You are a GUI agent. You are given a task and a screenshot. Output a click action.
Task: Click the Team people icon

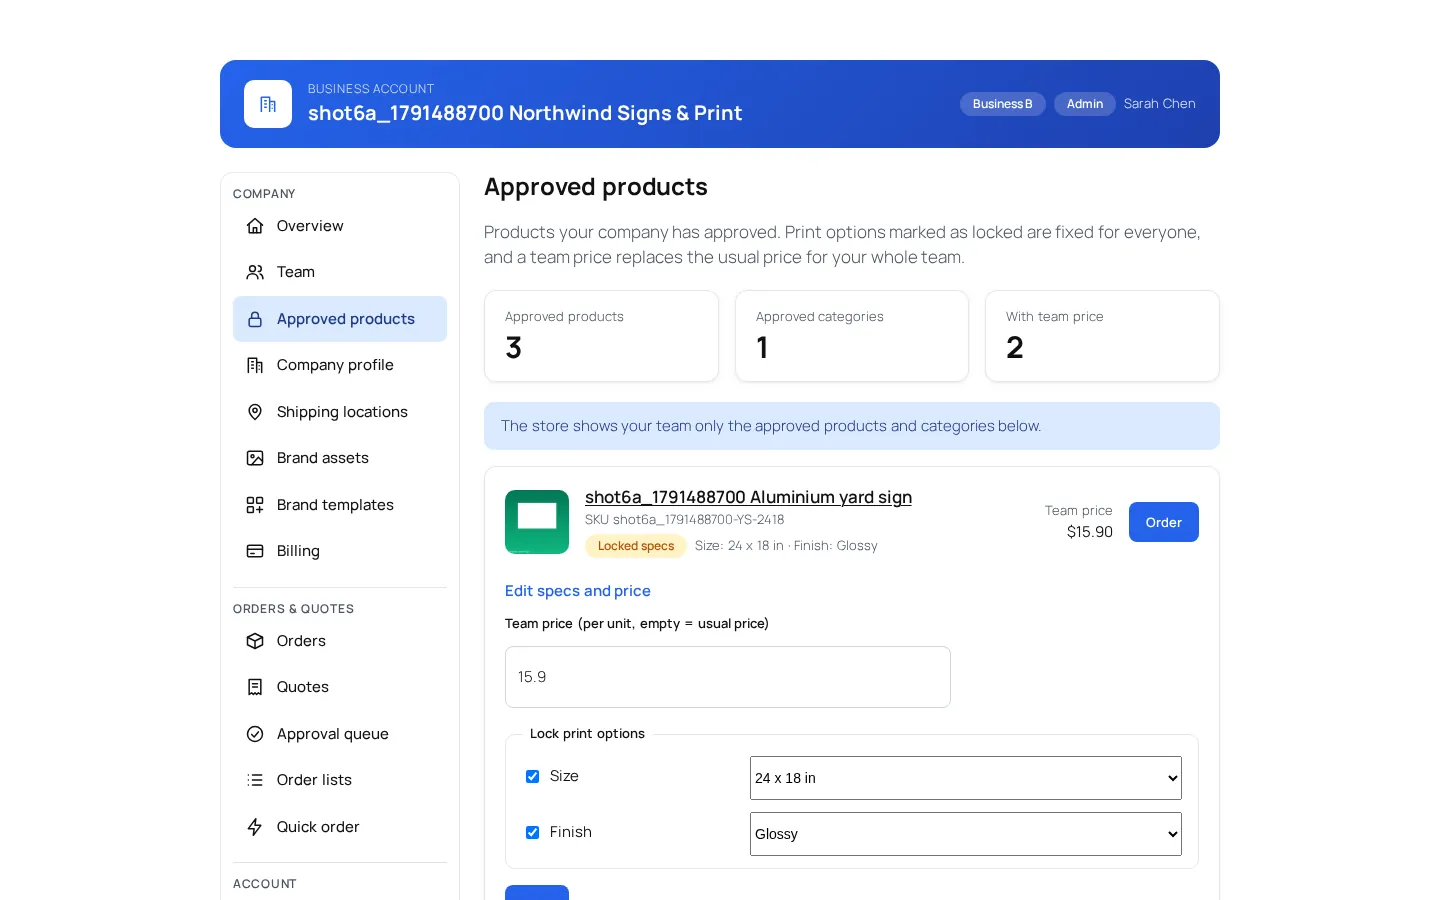[x=255, y=272]
